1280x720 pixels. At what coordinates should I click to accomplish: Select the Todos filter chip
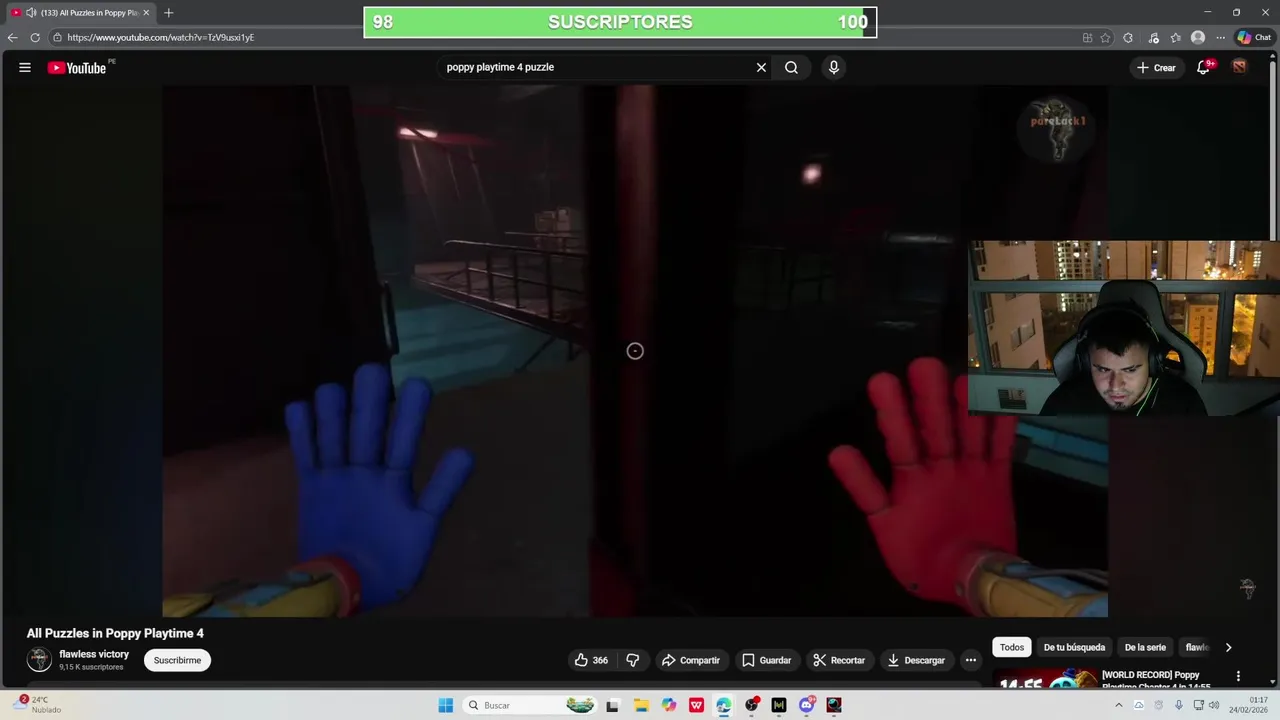pyautogui.click(x=1012, y=647)
